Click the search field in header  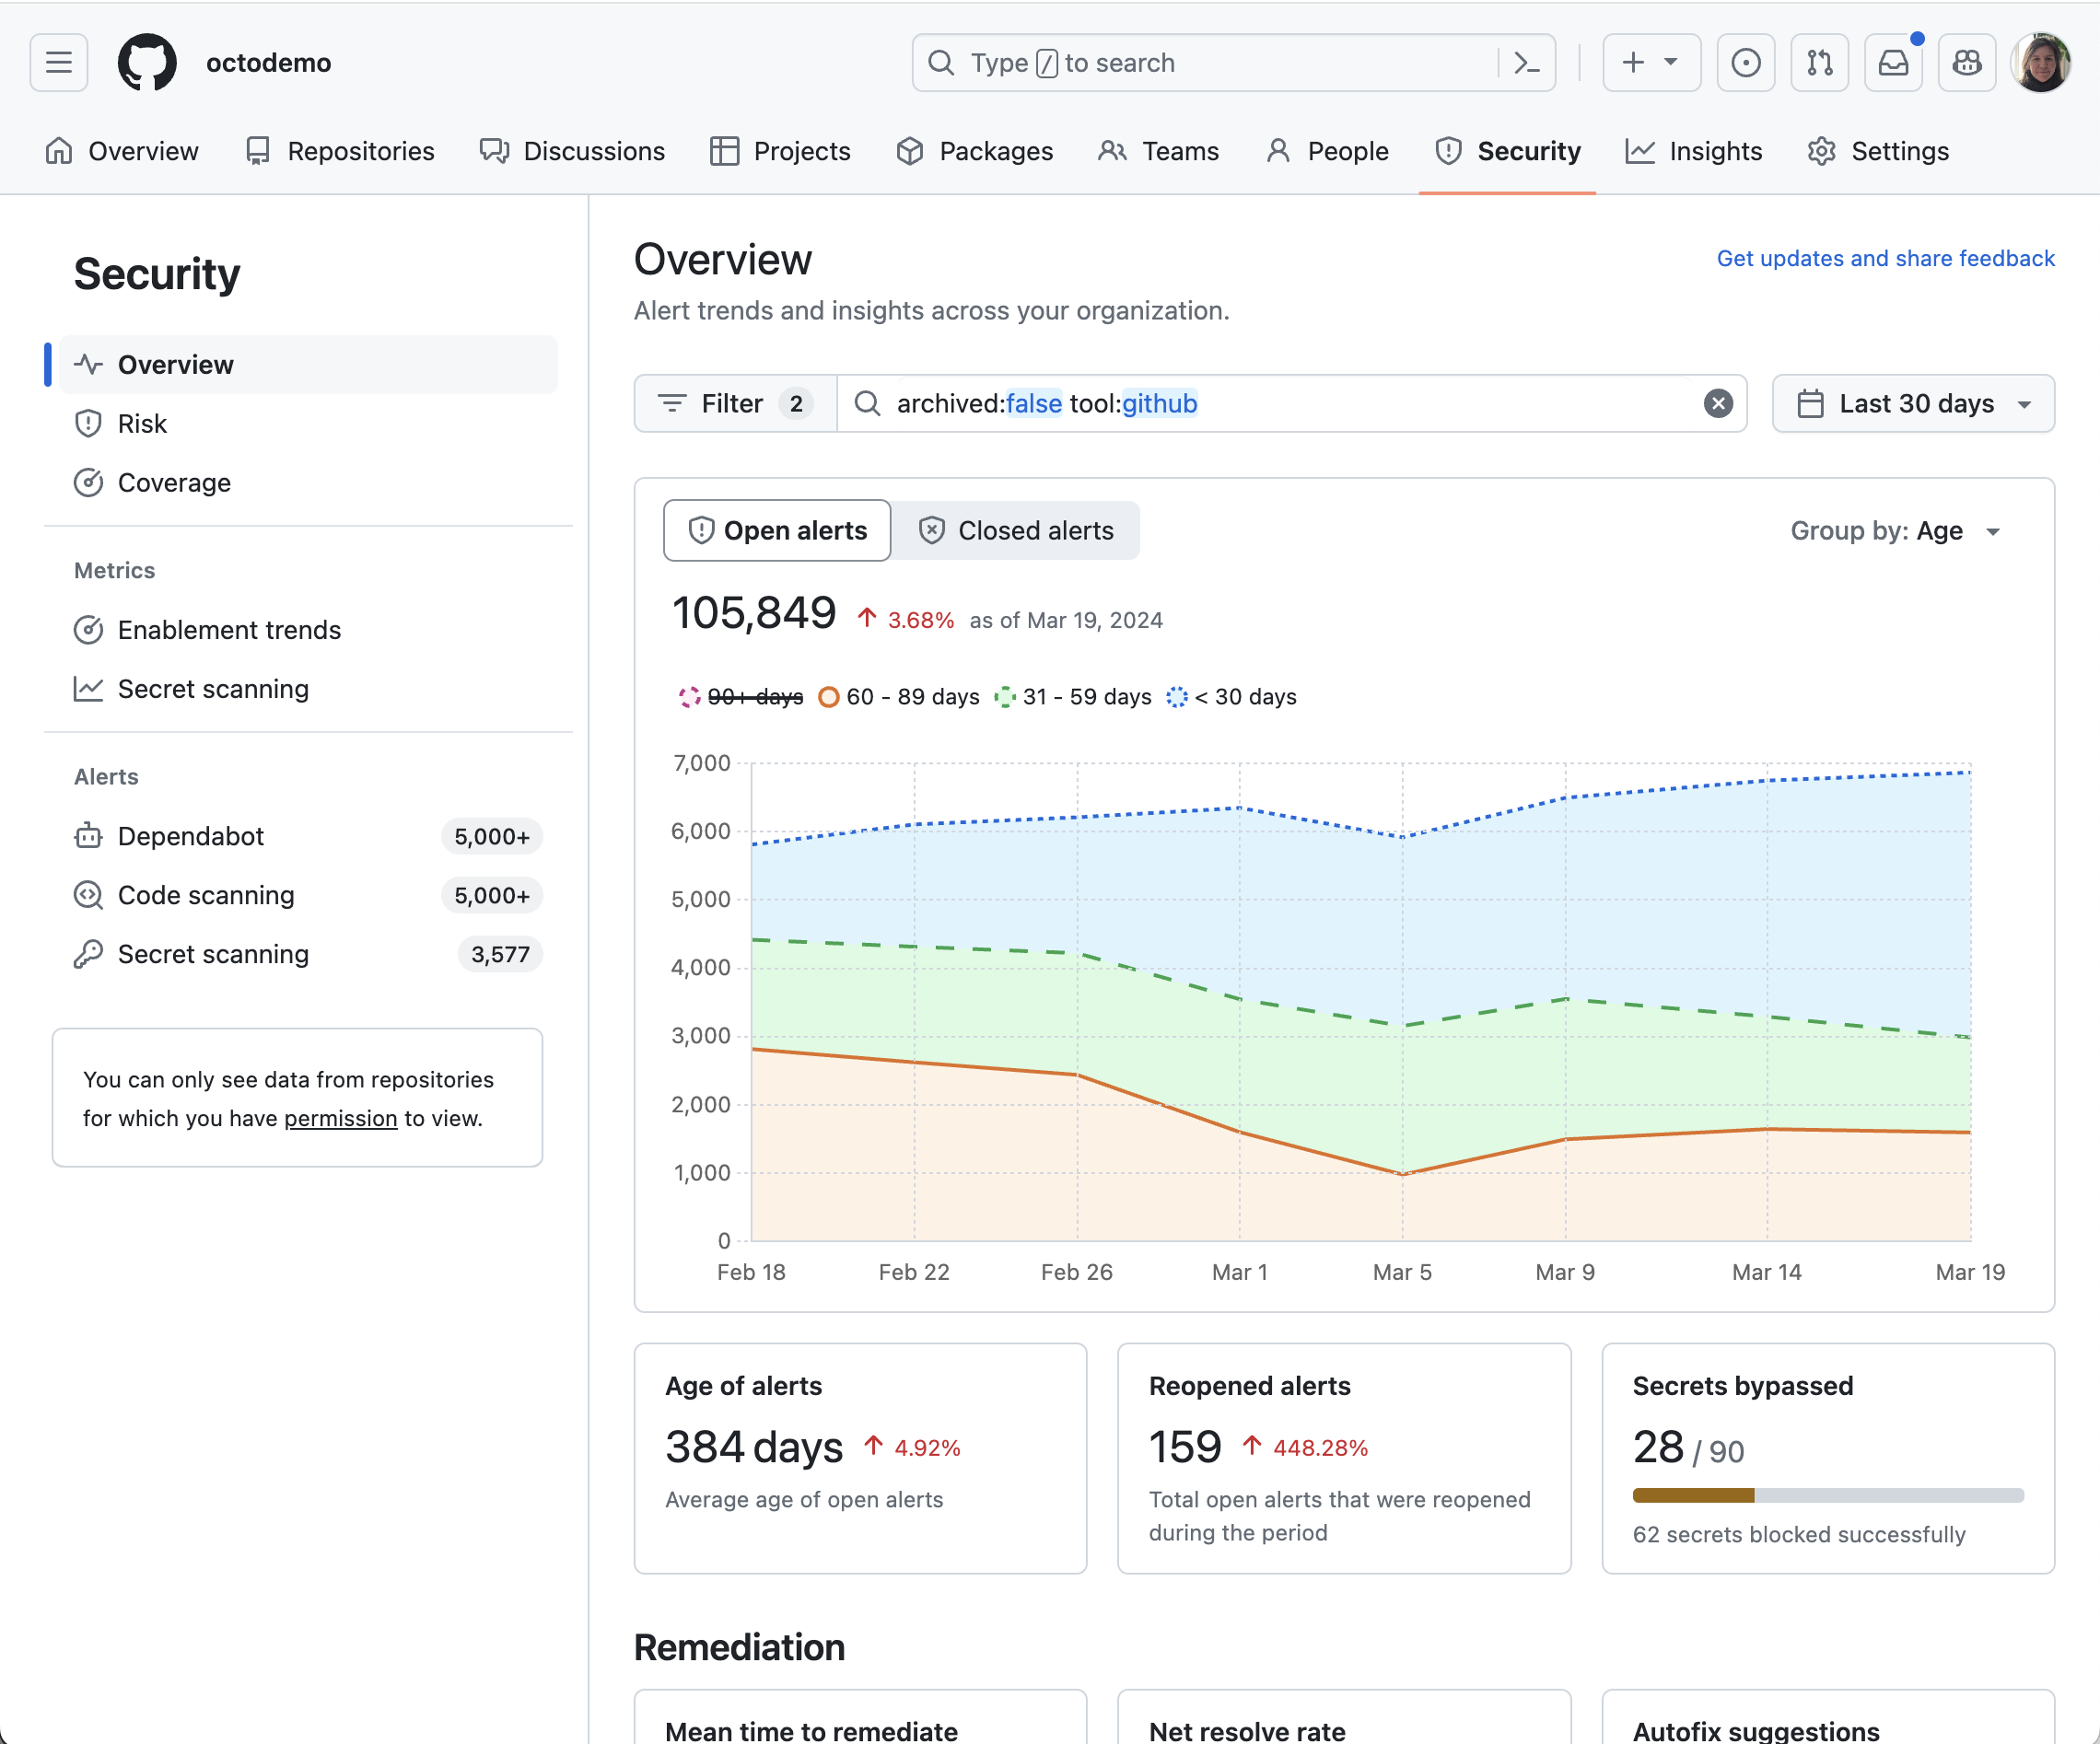click(1233, 63)
